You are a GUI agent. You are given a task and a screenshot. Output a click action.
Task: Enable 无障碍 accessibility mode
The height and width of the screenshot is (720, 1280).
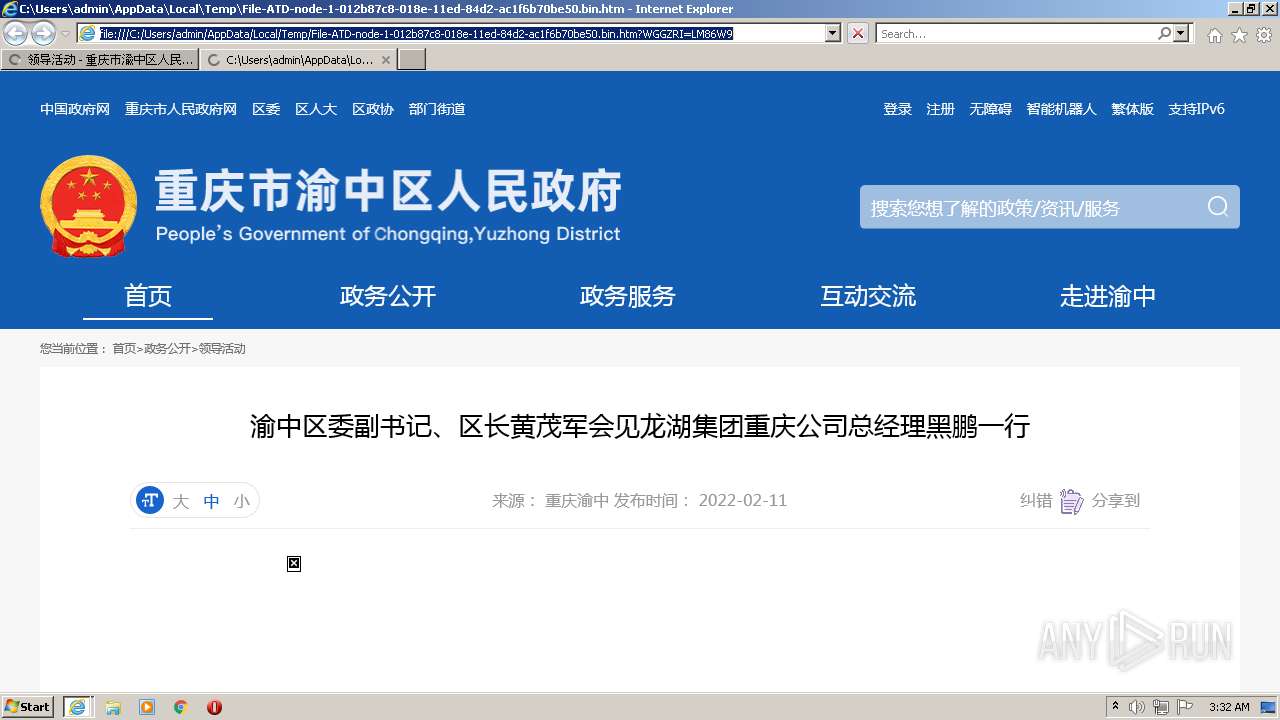click(x=990, y=109)
